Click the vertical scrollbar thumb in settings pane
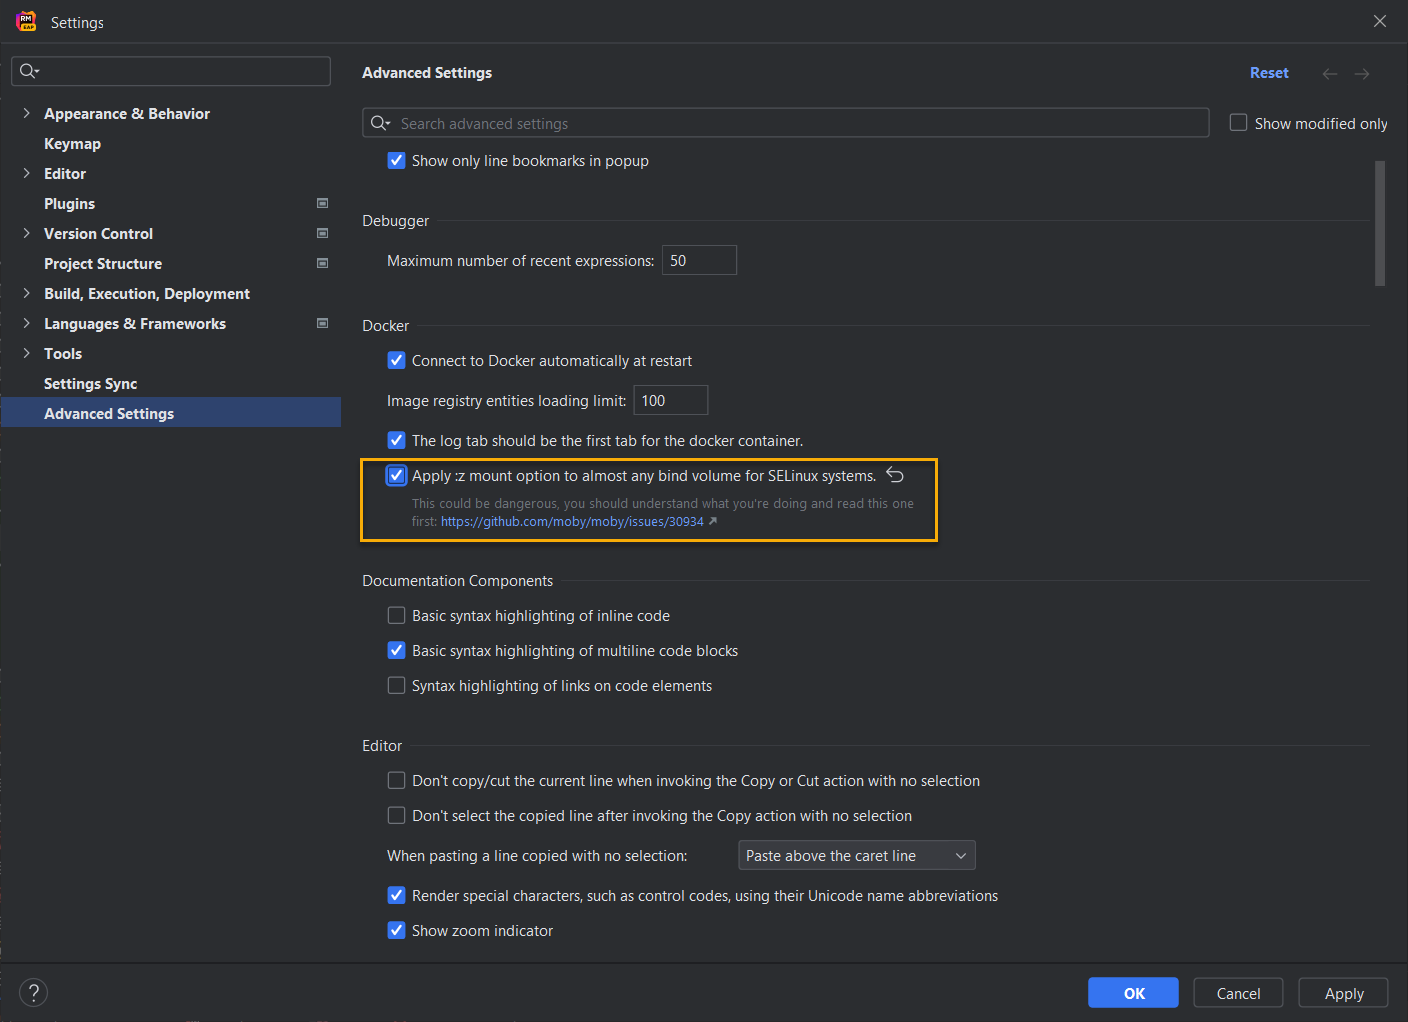Viewport: 1408px width, 1022px height. point(1380,223)
